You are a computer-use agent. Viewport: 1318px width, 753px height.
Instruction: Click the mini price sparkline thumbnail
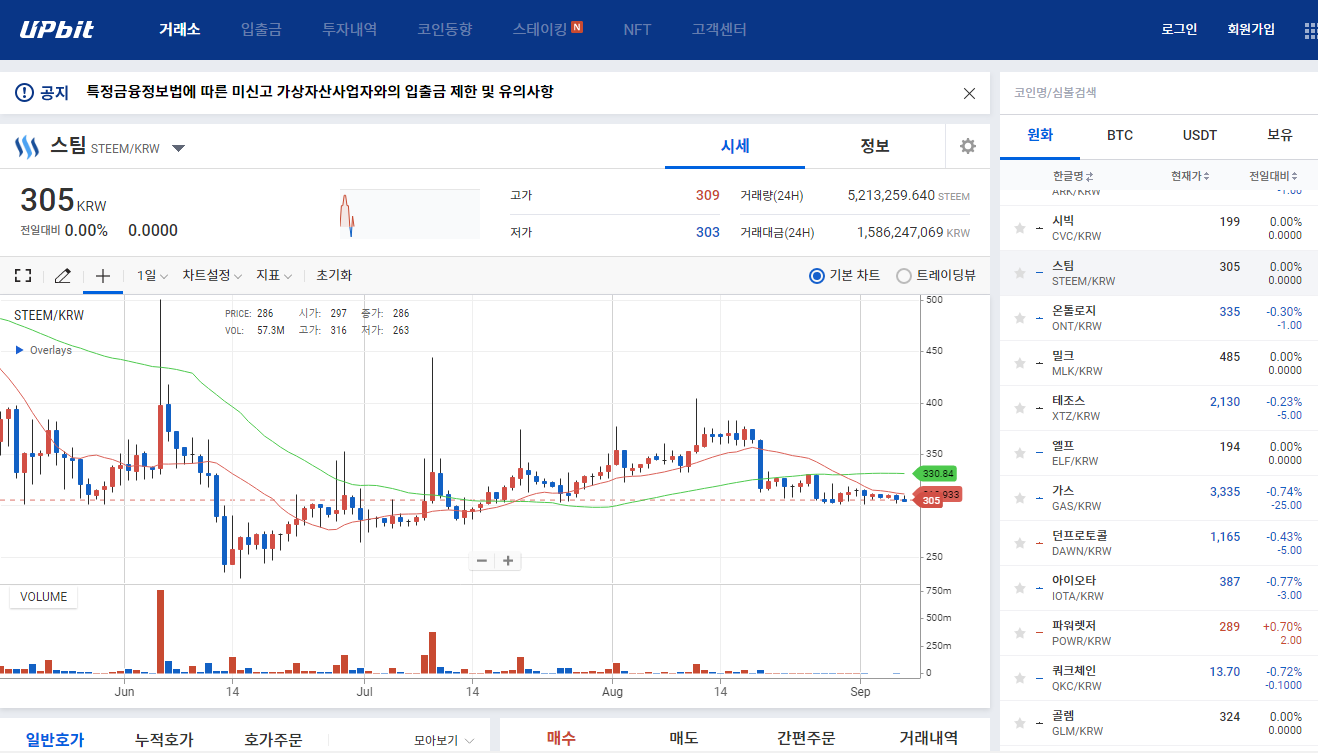409,214
